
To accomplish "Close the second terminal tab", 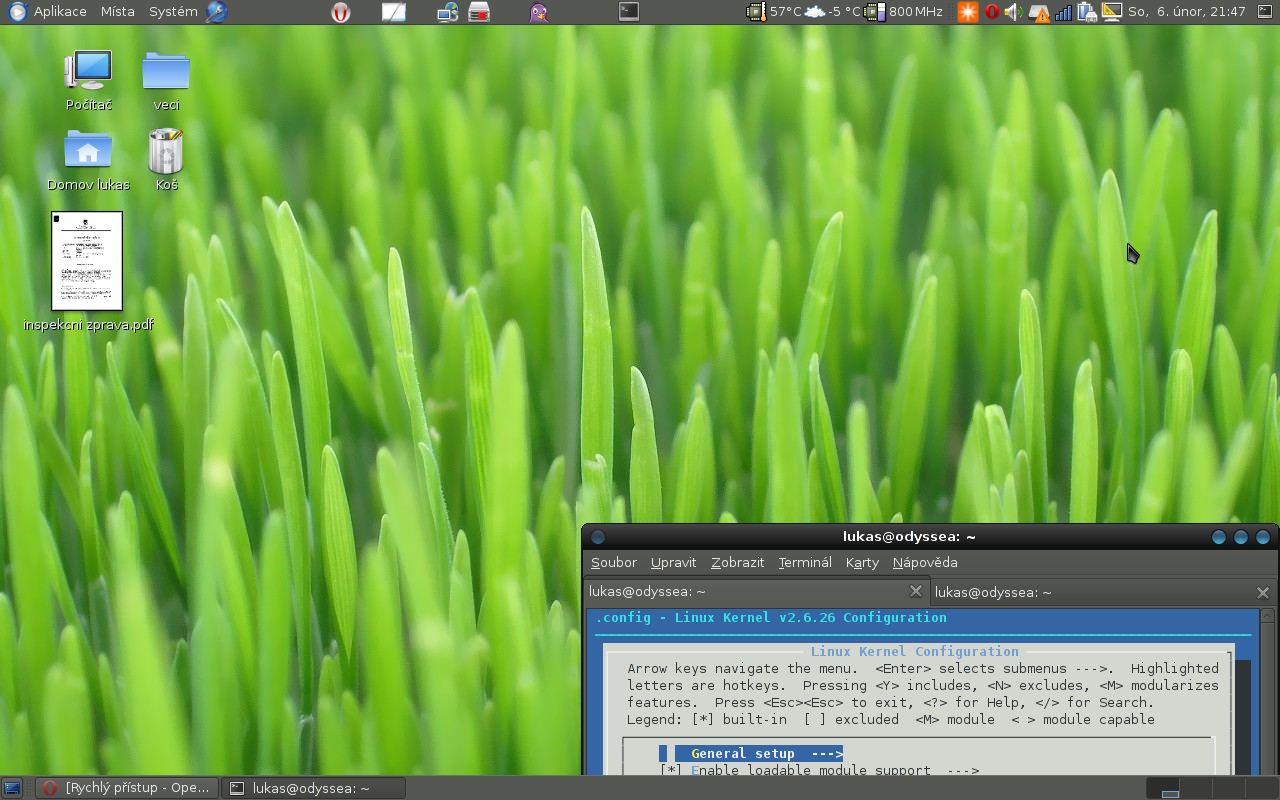I will click(1263, 592).
